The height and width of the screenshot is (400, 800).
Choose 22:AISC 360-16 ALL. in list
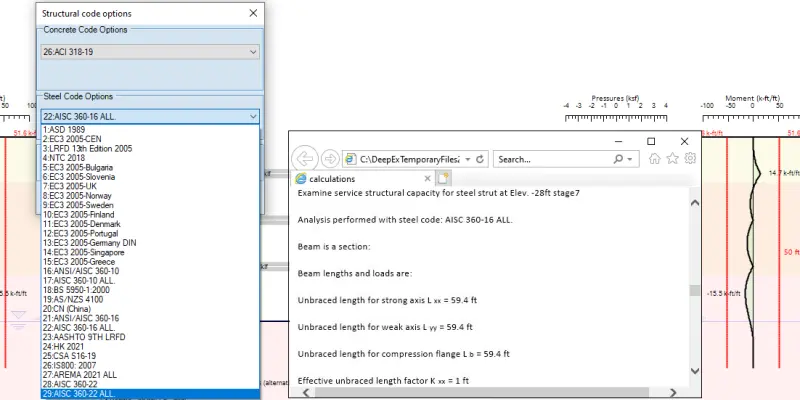79,328
